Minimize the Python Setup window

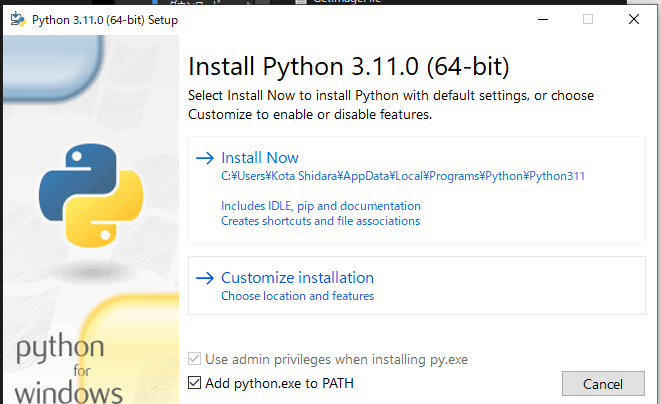tap(543, 19)
